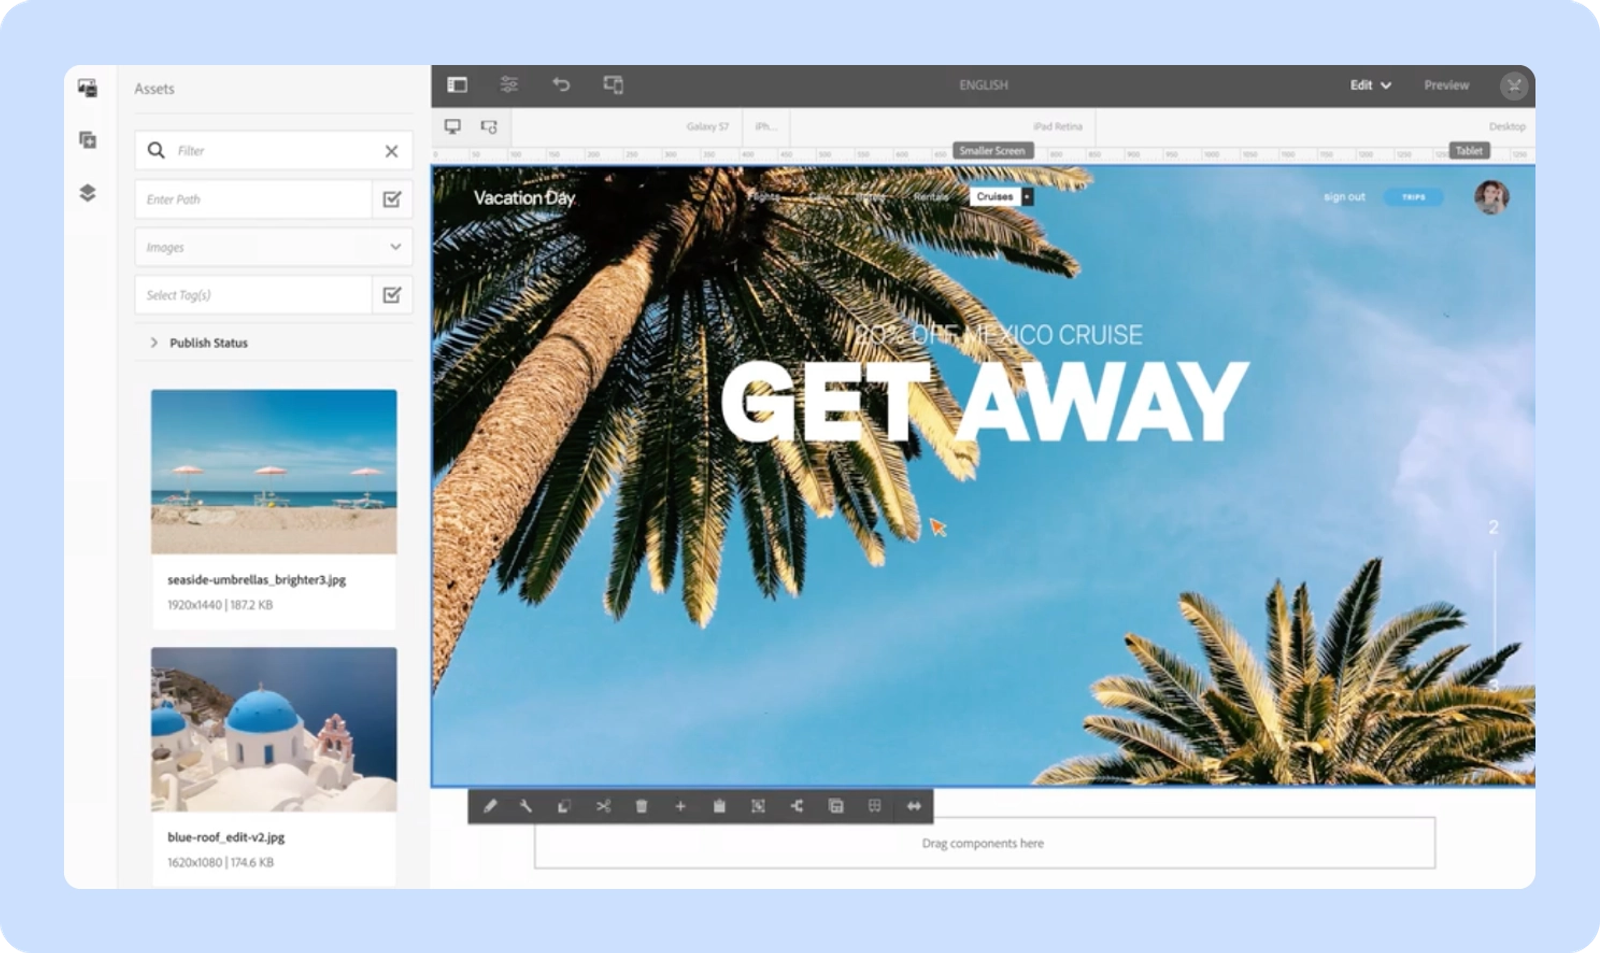Switch to Preview mode

coord(1446,85)
